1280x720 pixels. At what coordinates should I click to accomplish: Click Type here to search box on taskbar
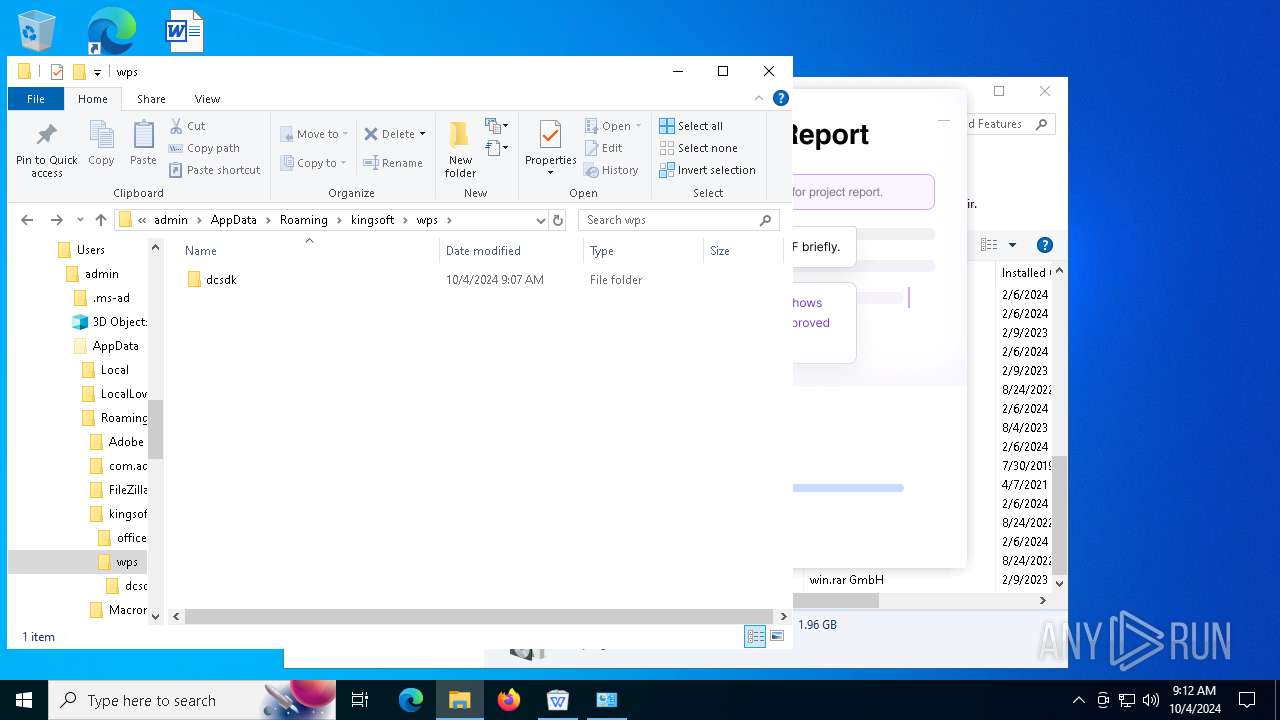[x=192, y=700]
